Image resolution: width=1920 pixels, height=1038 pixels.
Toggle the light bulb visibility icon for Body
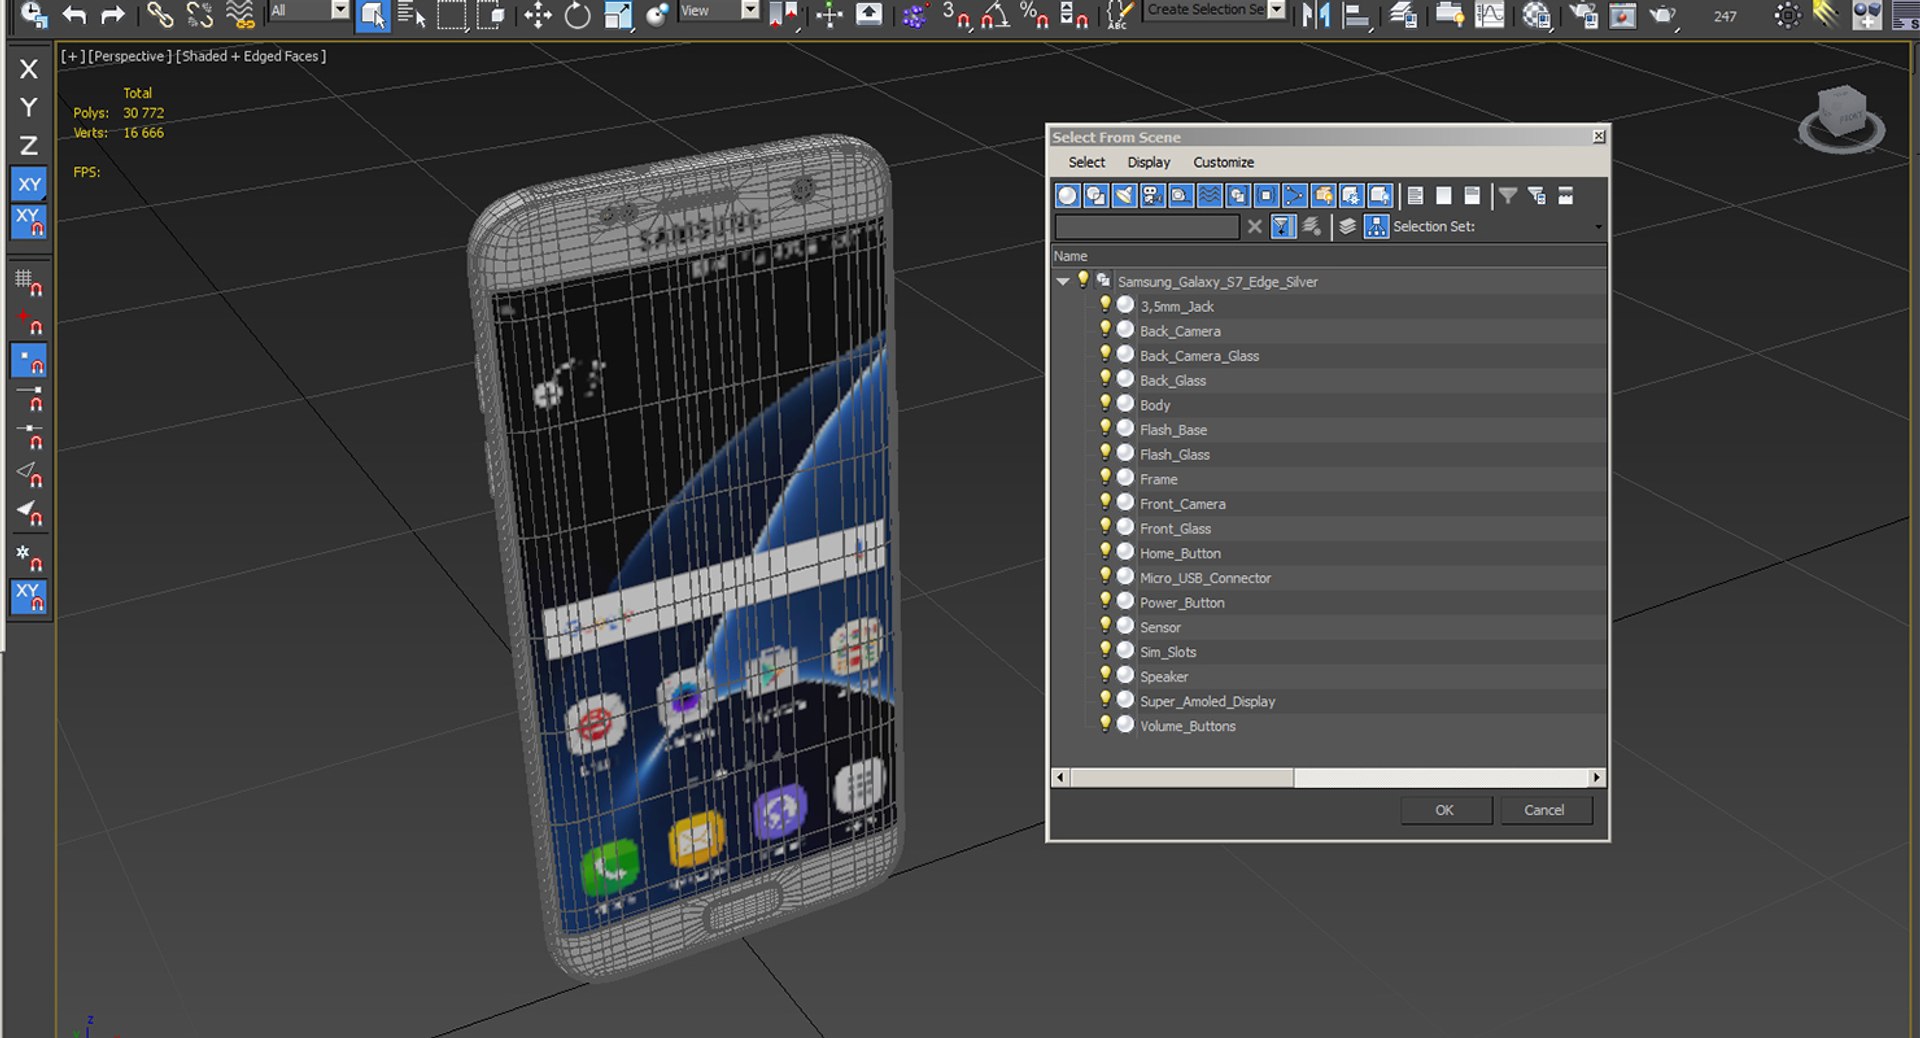tap(1105, 404)
